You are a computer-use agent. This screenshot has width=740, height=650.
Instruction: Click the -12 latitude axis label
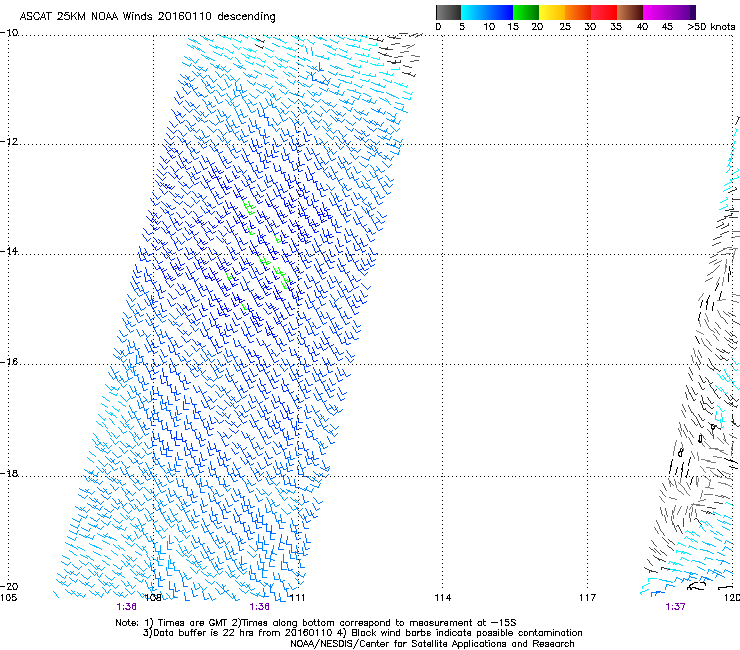click(9, 142)
